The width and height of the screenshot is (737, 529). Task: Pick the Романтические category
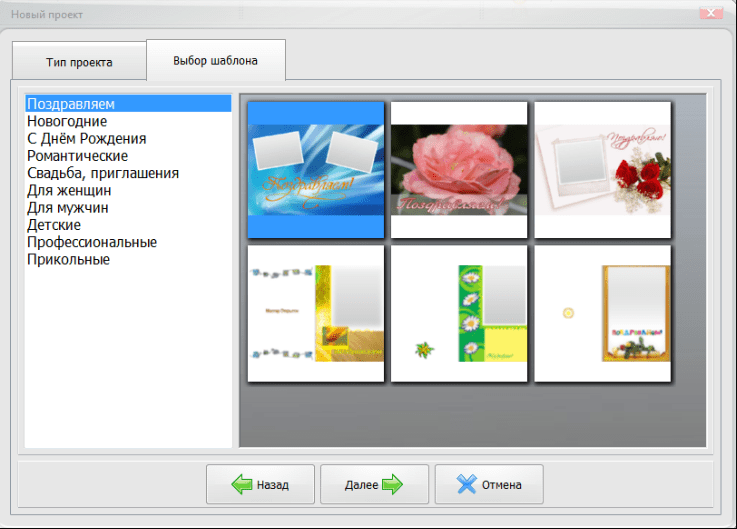[x=78, y=156]
